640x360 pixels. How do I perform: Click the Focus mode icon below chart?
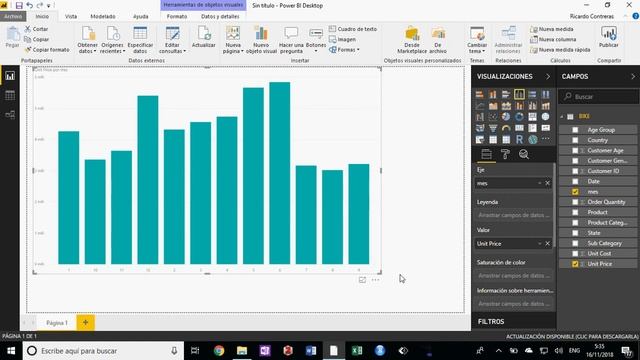362,280
